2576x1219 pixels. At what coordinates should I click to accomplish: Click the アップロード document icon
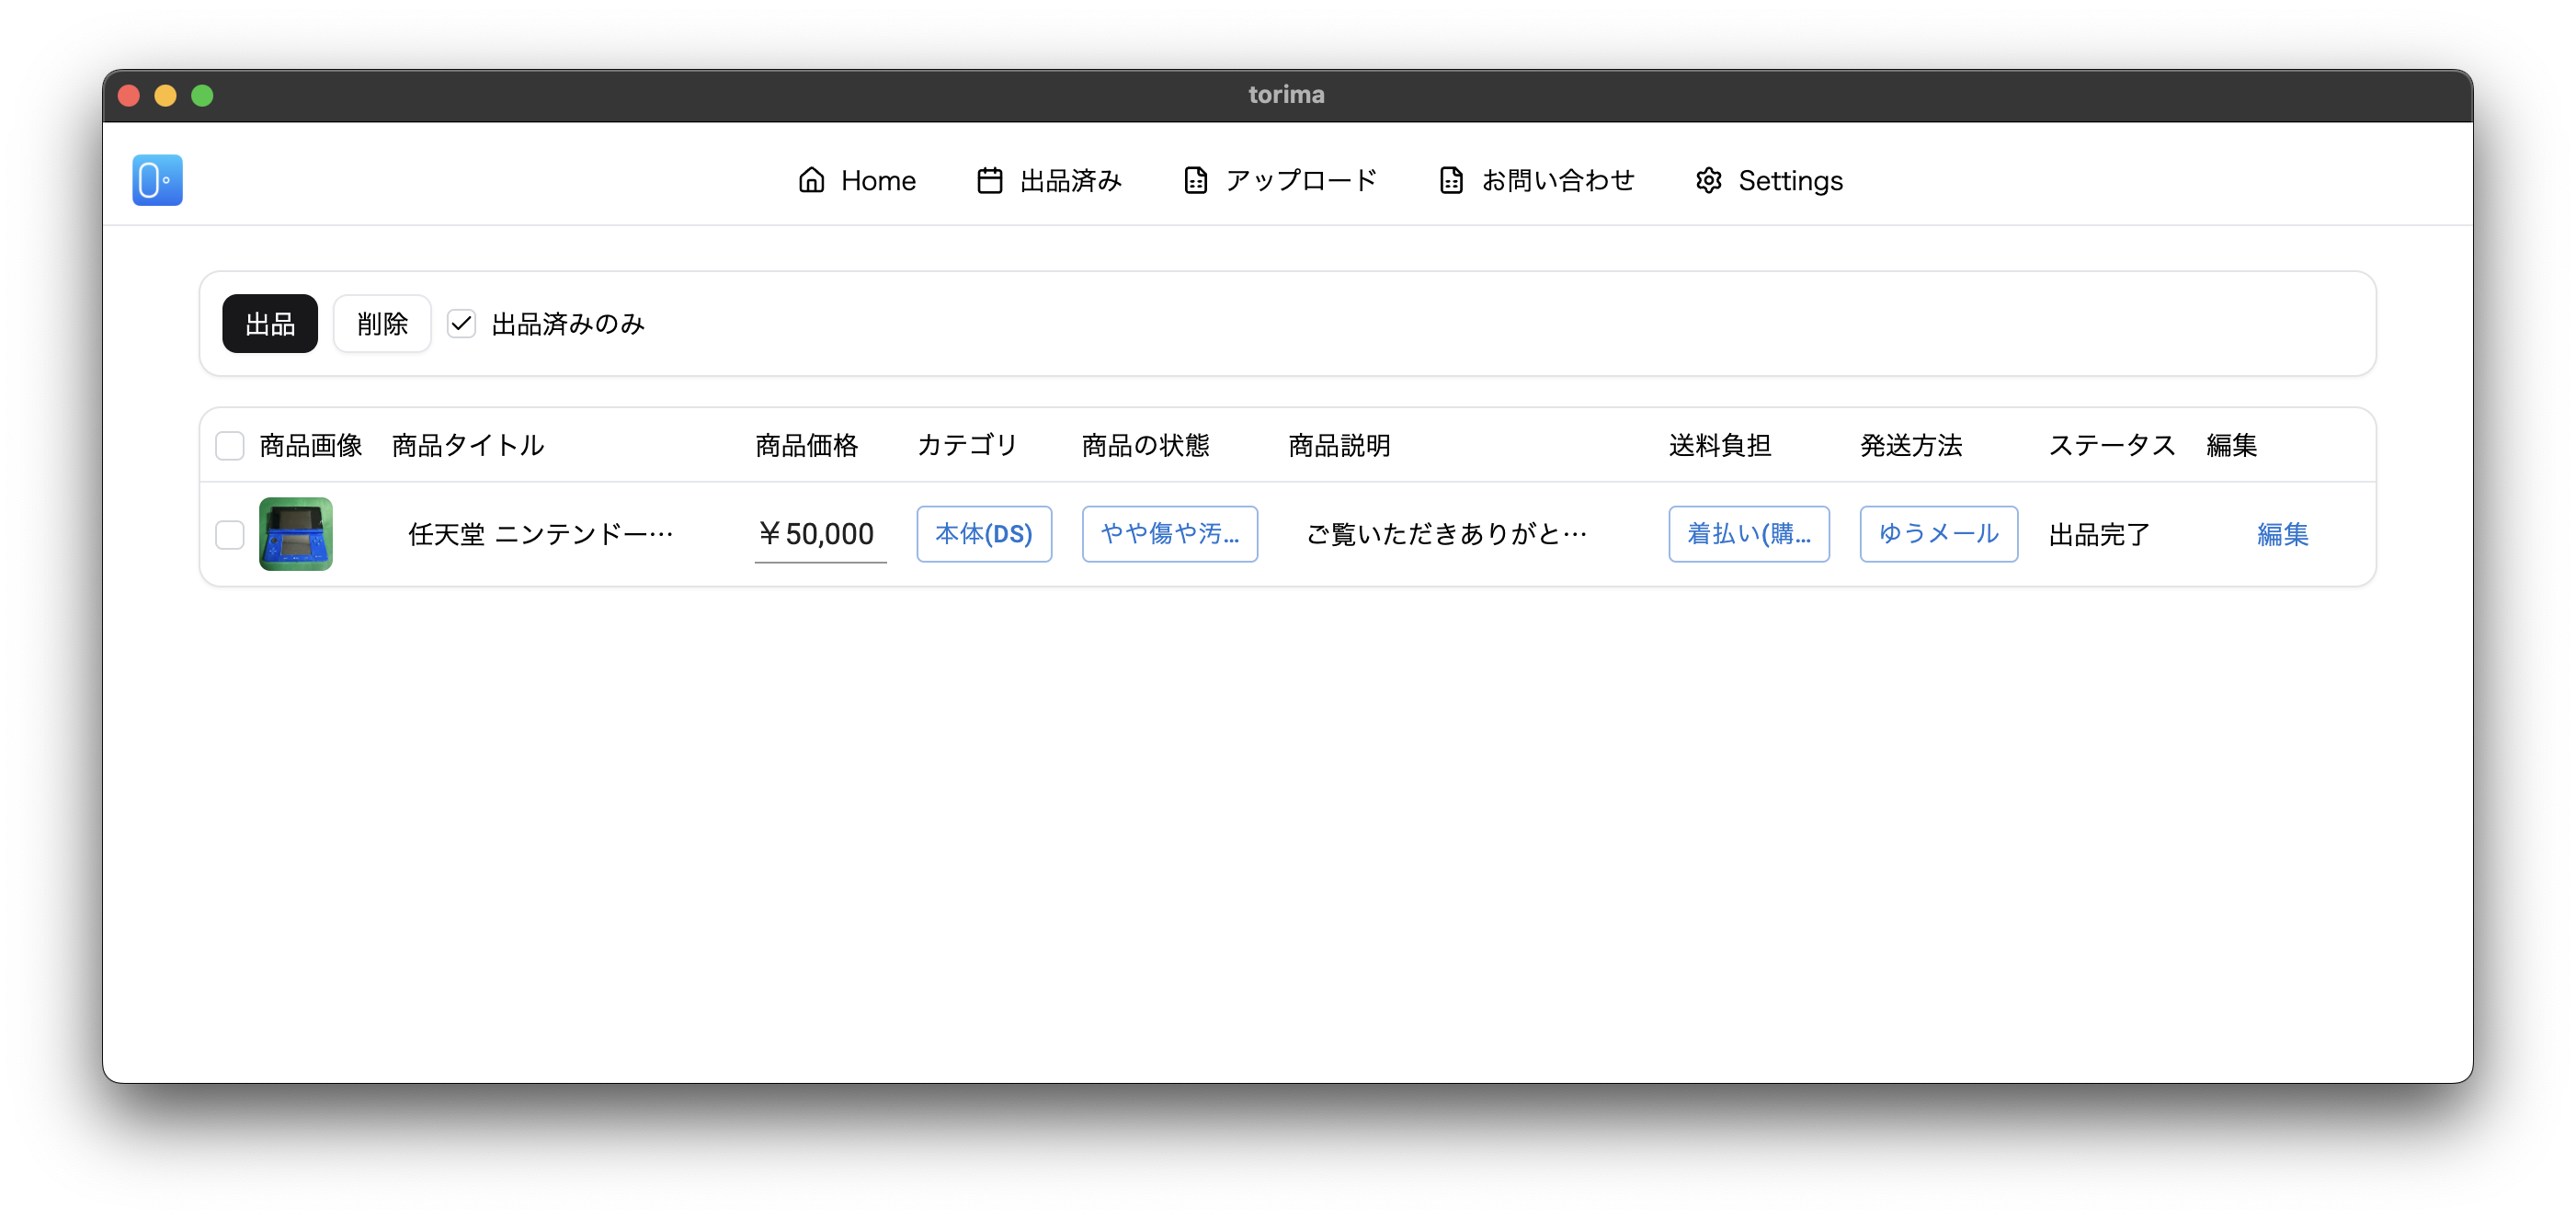(1195, 180)
